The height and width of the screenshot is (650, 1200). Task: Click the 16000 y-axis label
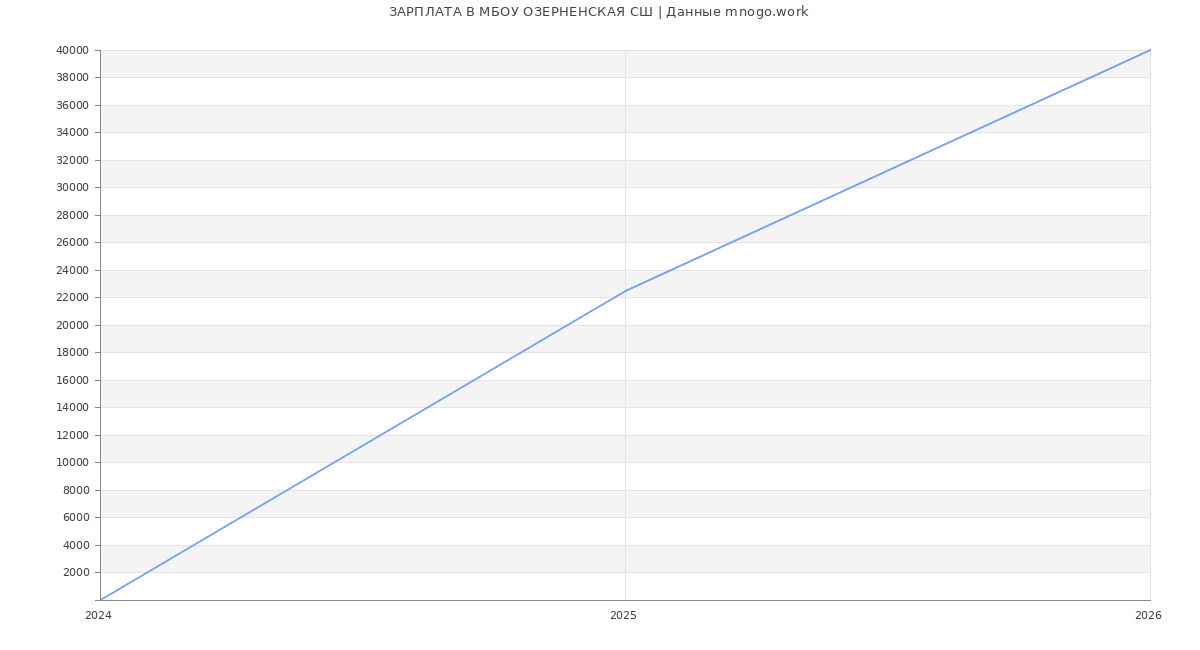[72, 380]
